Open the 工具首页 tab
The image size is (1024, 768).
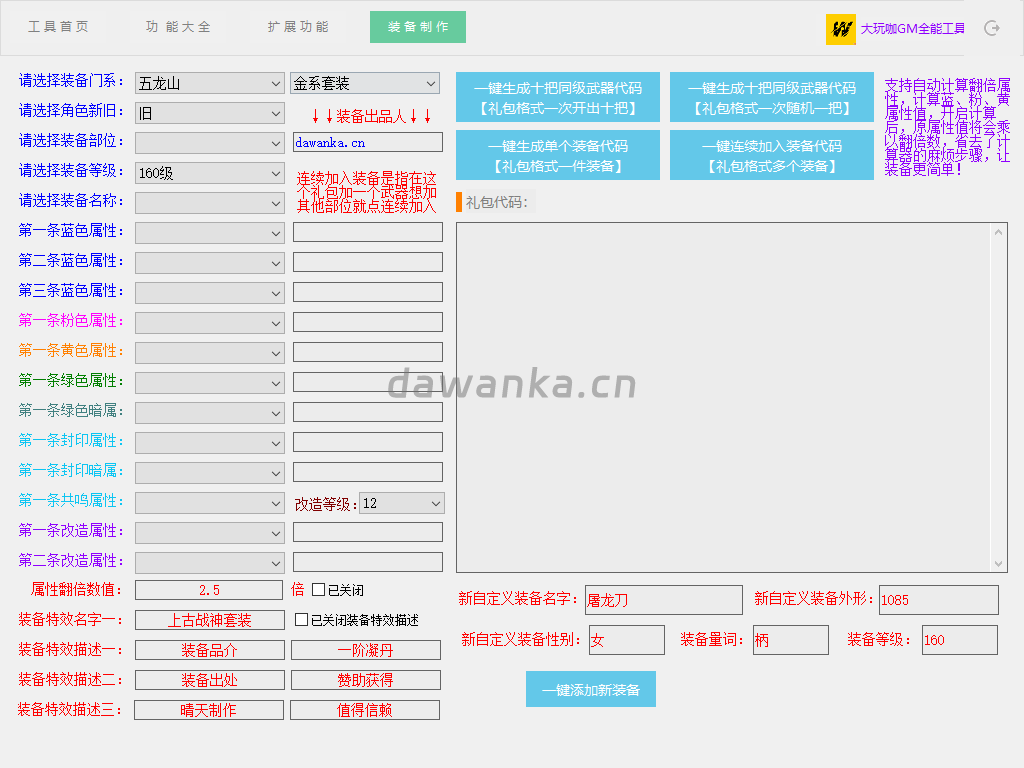[x=59, y=27]
